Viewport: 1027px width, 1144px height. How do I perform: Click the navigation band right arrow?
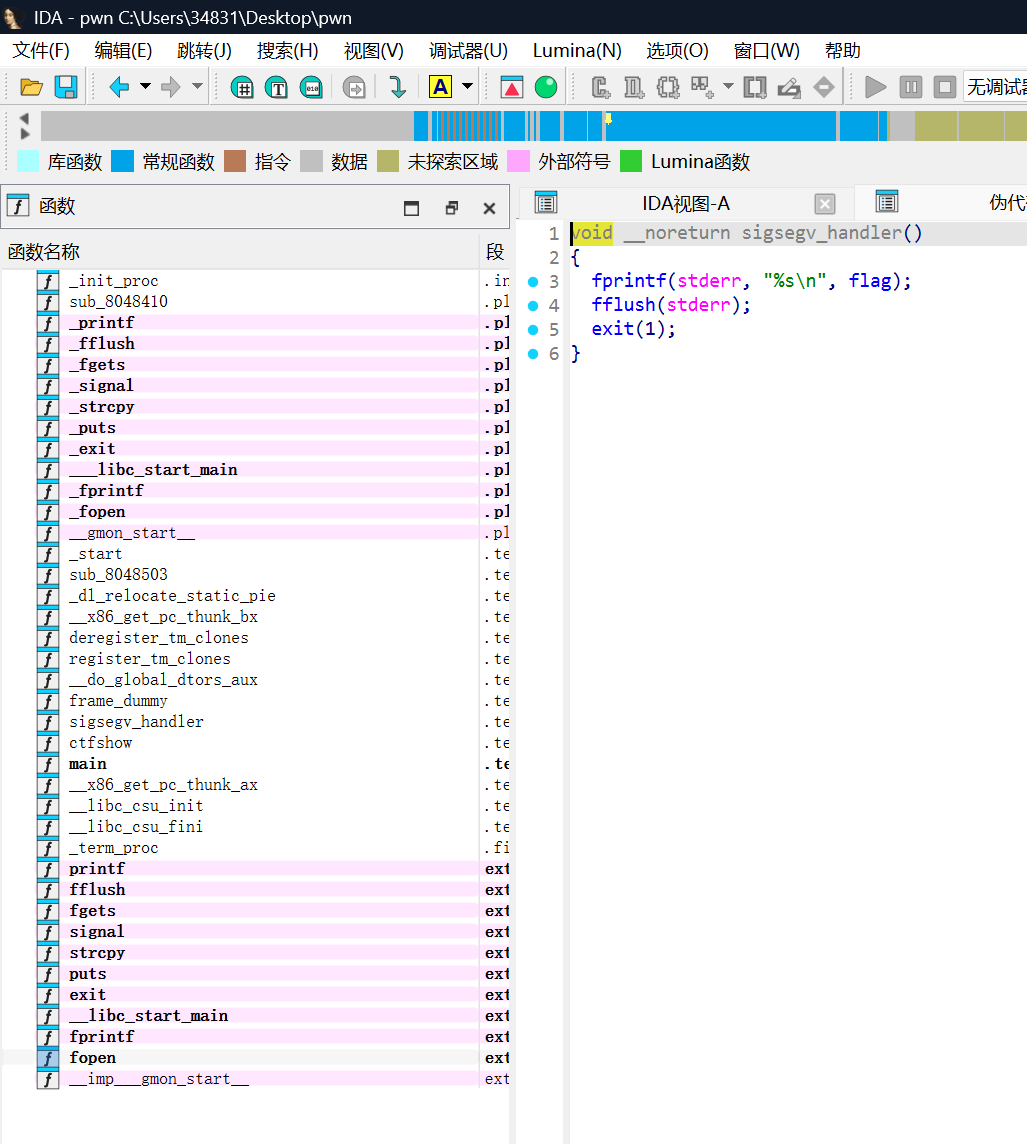pos(25,134)
